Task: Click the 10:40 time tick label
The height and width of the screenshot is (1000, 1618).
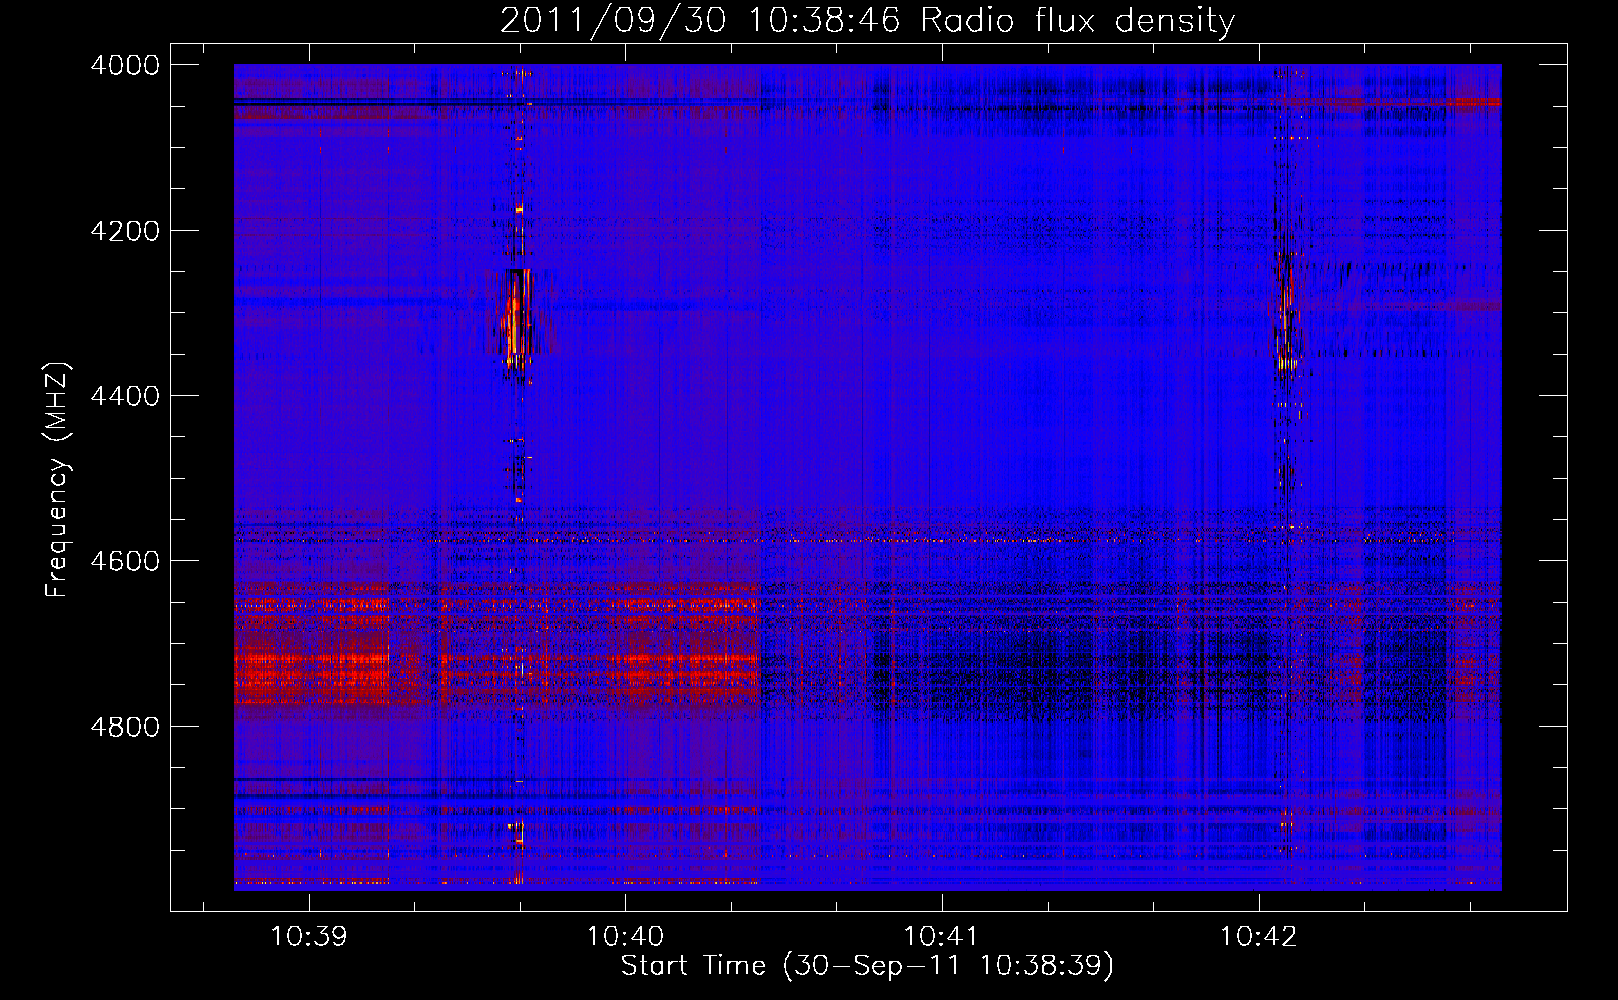Action: (x=625, y=937)
